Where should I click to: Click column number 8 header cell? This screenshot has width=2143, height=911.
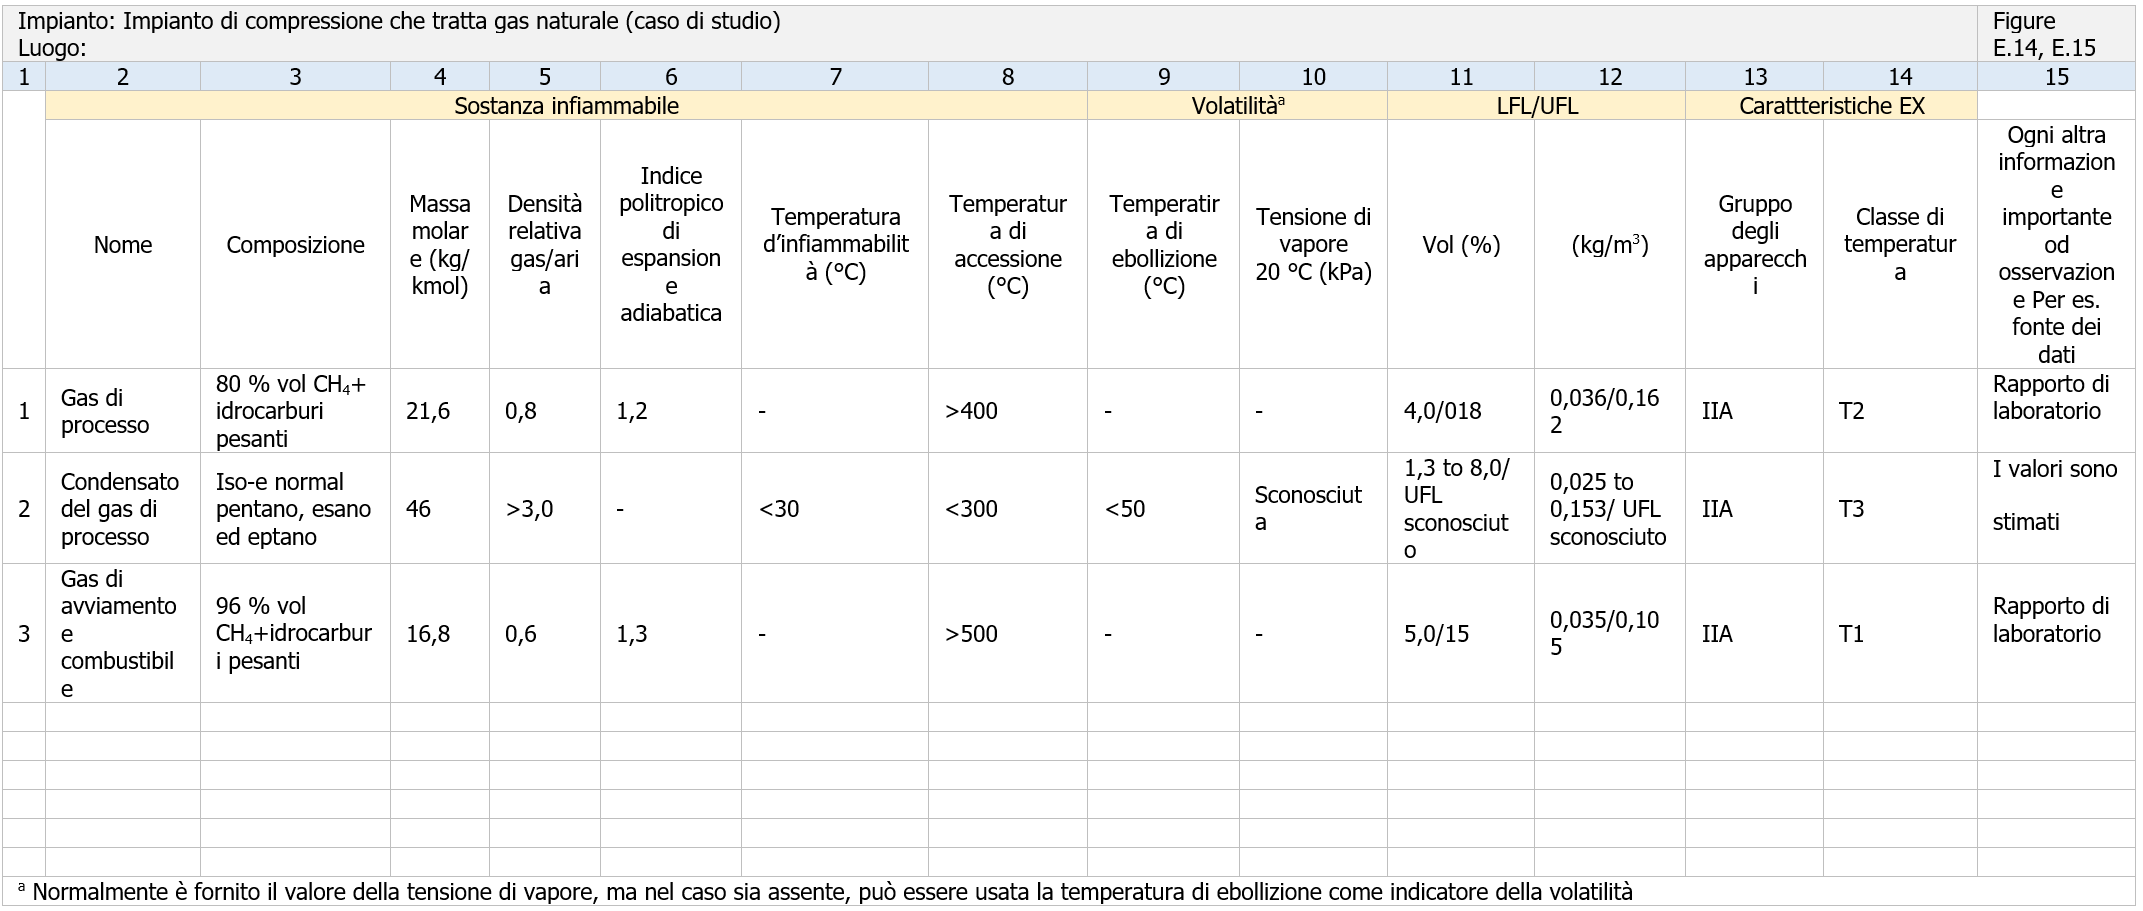click(x=1008, y=76)
